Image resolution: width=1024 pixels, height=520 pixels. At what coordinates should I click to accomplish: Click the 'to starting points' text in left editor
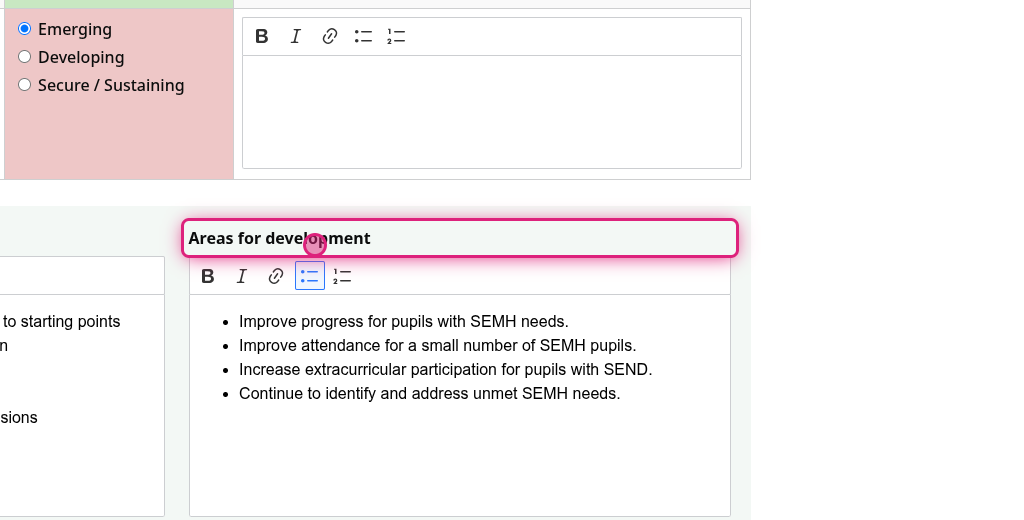pos(61,321)
